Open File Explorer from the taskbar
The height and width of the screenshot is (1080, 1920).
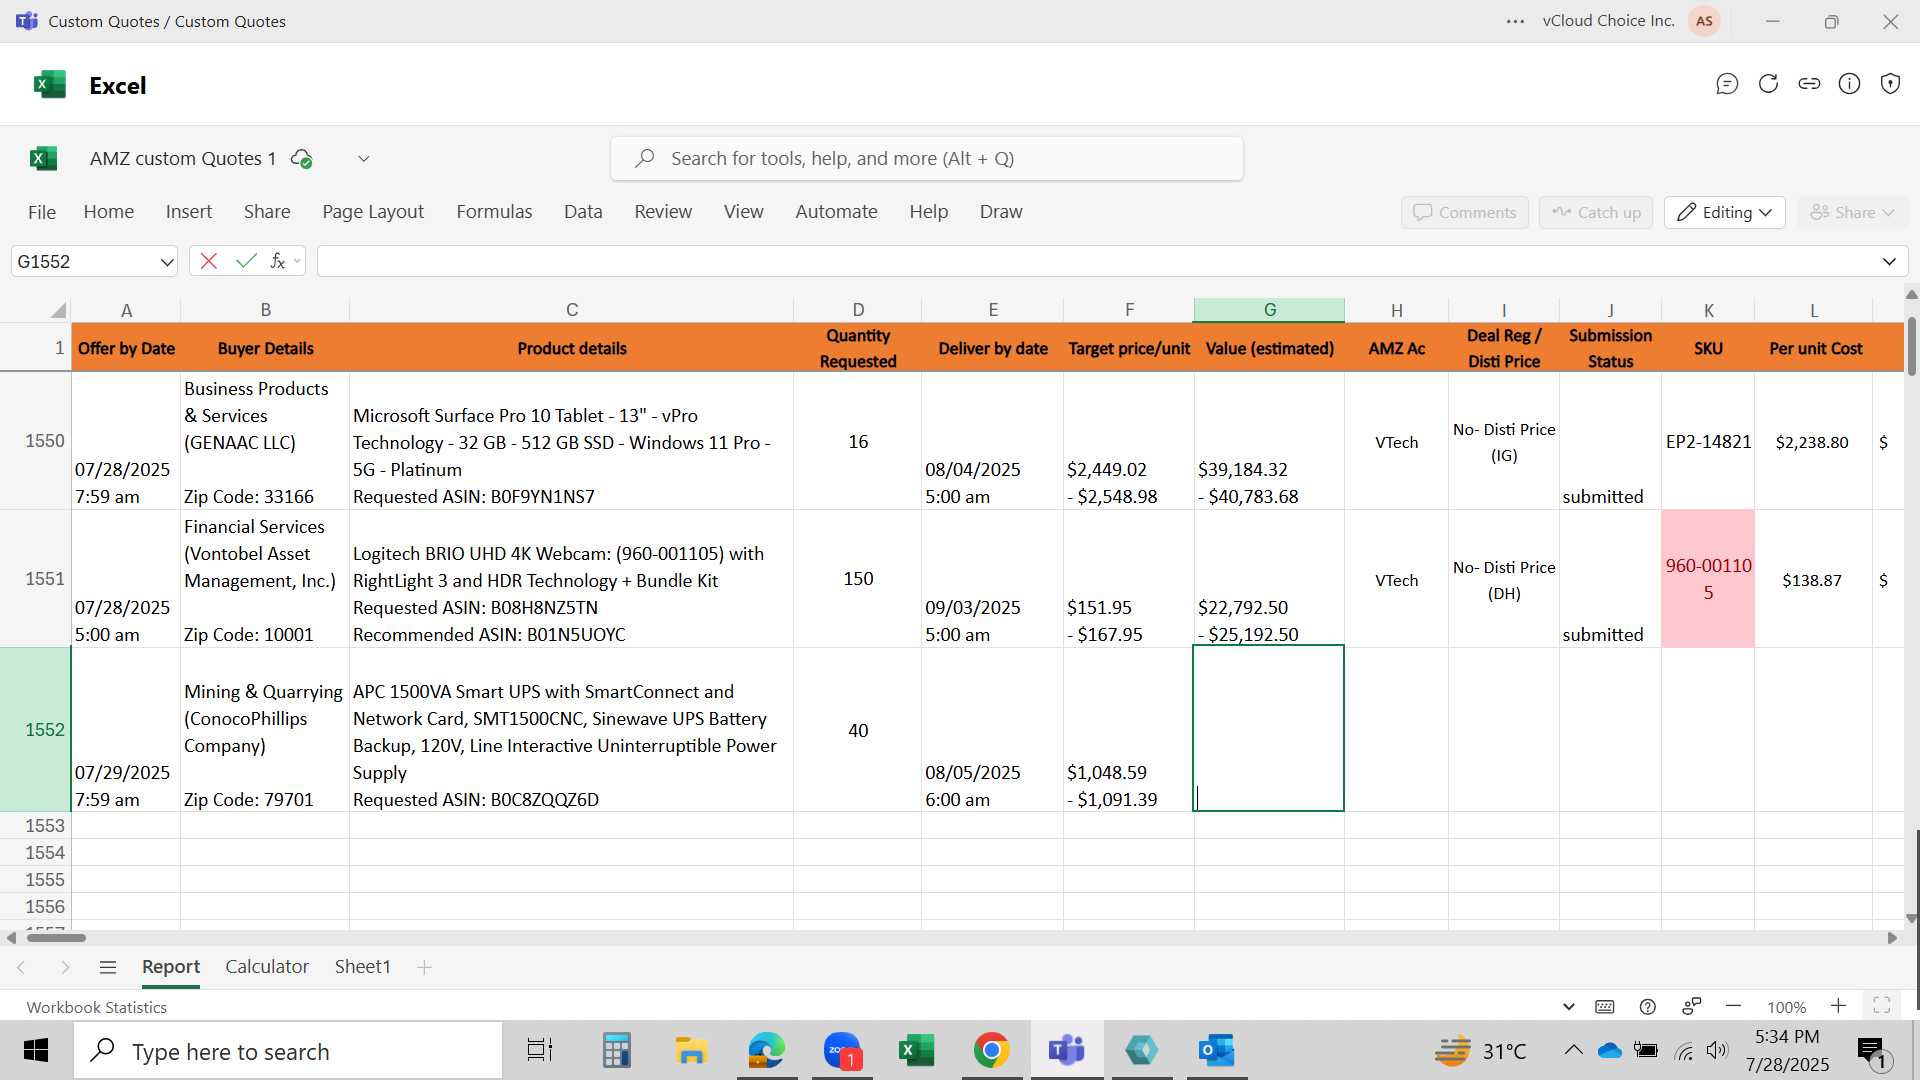pos(691,1051)
